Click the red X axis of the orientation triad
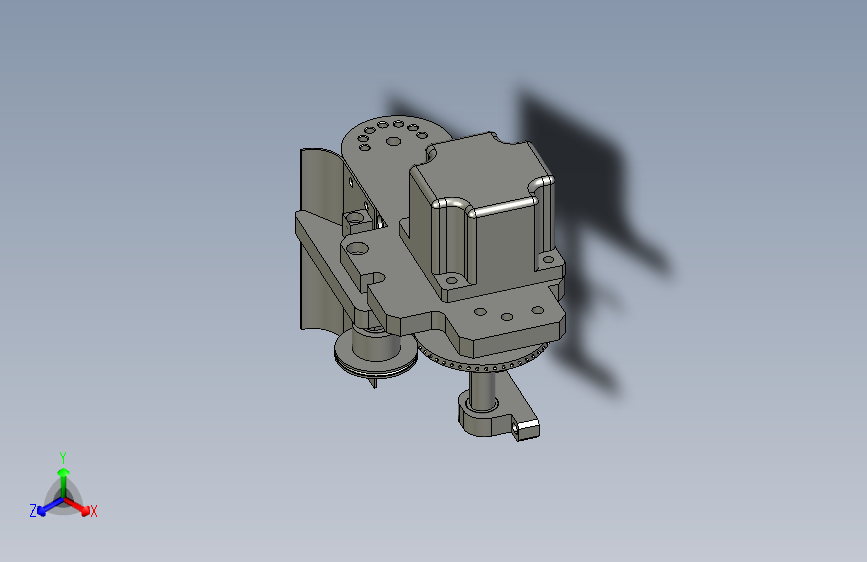 [76, 506]
